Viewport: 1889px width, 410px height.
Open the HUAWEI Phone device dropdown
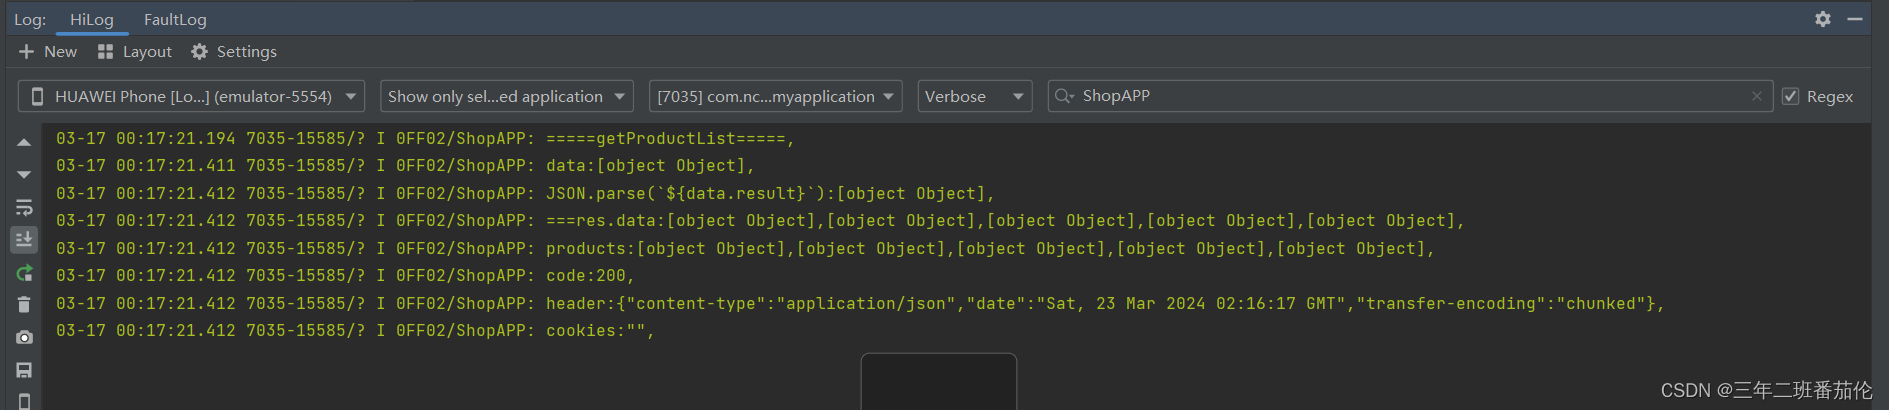coord(191,96)
